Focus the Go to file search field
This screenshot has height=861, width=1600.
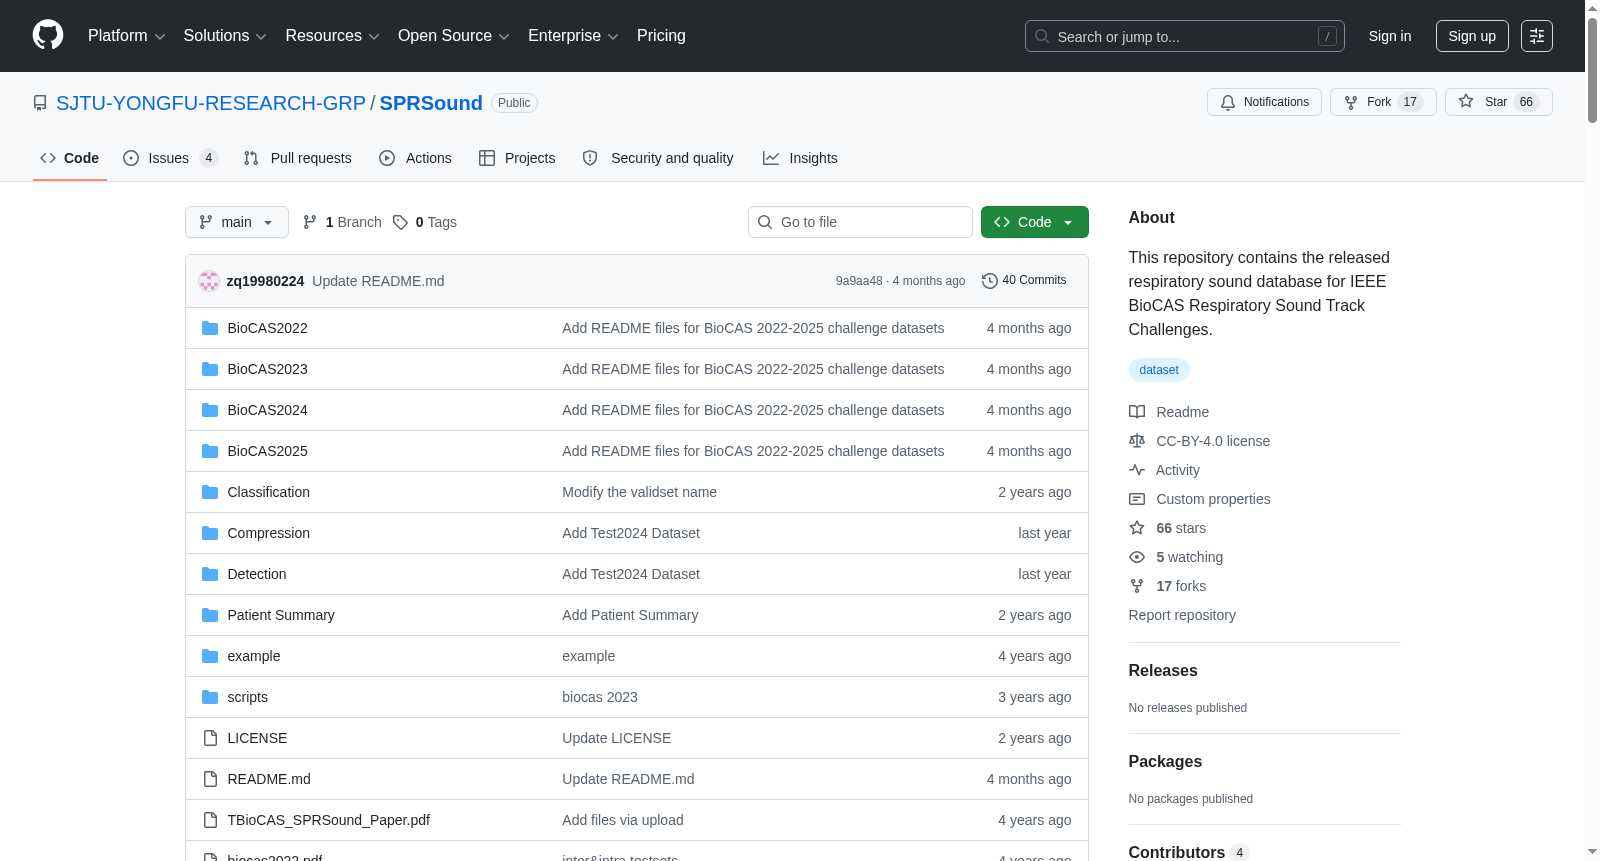coord(860,222)
